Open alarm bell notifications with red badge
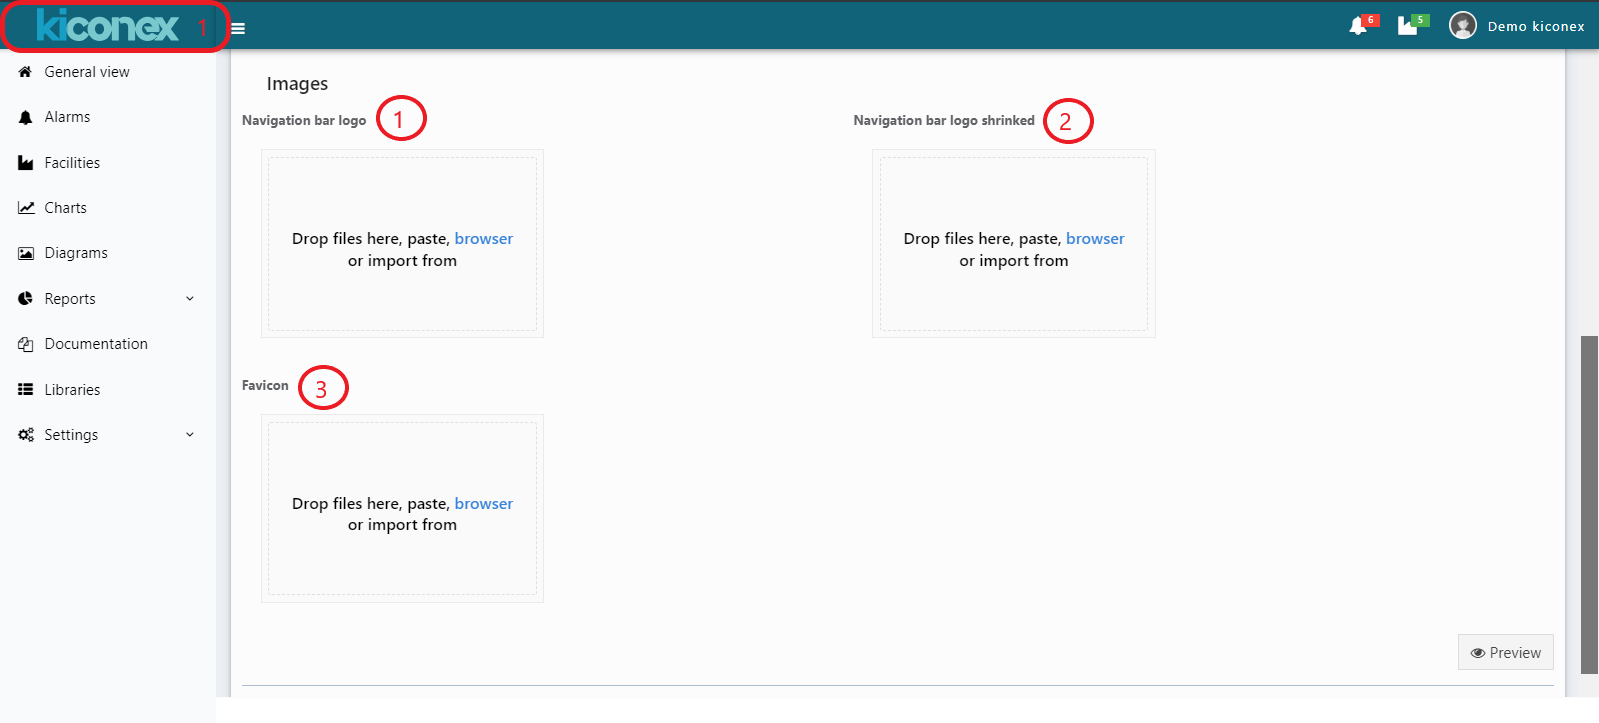 [1358, 25]
